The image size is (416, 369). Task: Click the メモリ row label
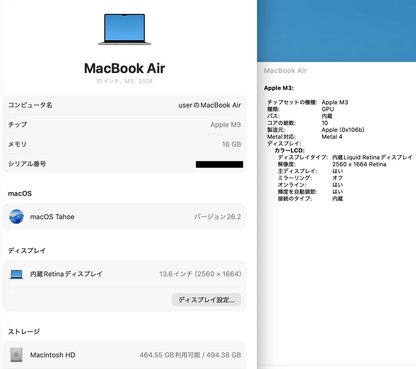tap(17, 144)
